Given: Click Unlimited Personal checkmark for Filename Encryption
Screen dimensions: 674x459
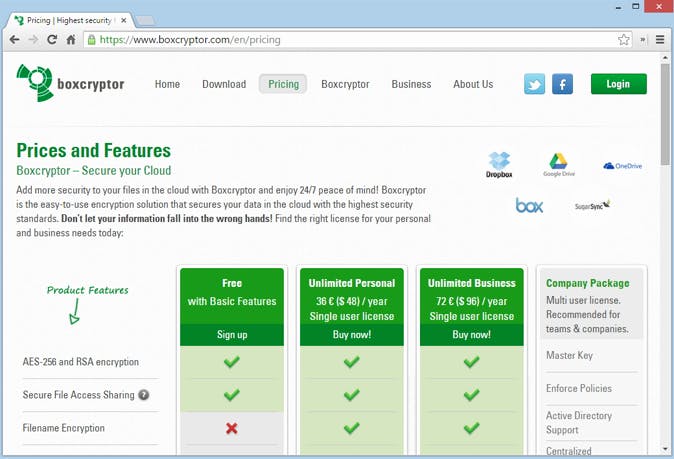Looking at the screenshot, I should coord(352,428).
